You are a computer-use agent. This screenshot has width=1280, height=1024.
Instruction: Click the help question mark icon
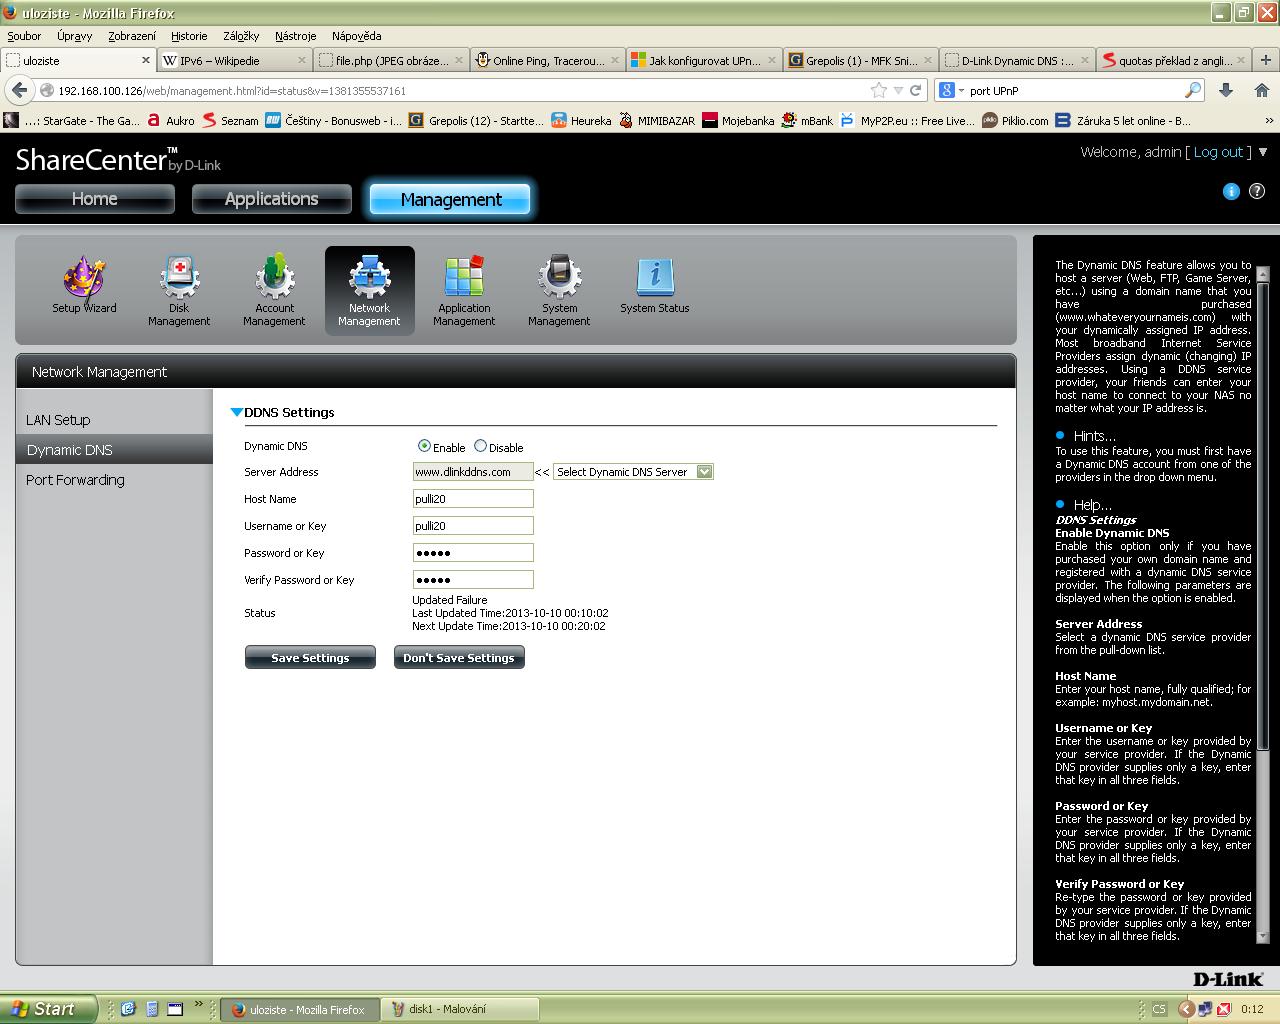click(1257, 191)
